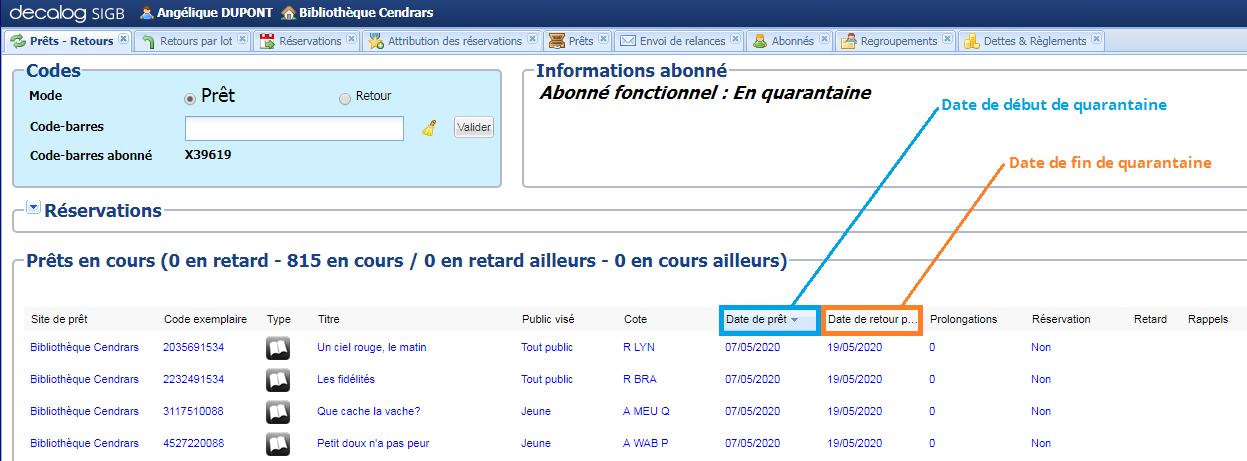Screen dimensions: 1247x461
Task: Click cote R LYN cell
Action: [x=639, y=348]
